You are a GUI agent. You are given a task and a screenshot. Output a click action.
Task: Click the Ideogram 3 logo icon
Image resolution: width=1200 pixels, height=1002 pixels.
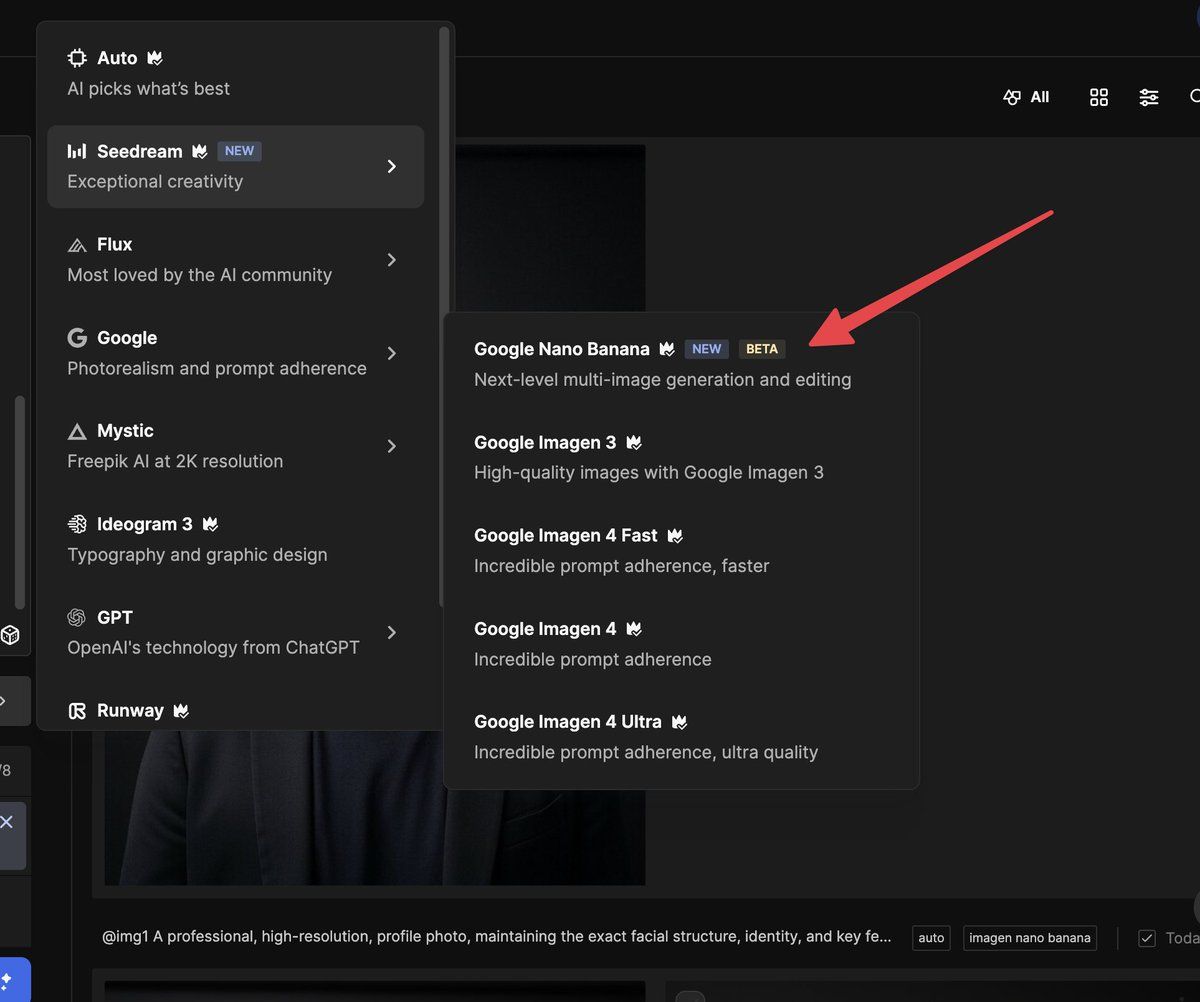pos(77,524)
